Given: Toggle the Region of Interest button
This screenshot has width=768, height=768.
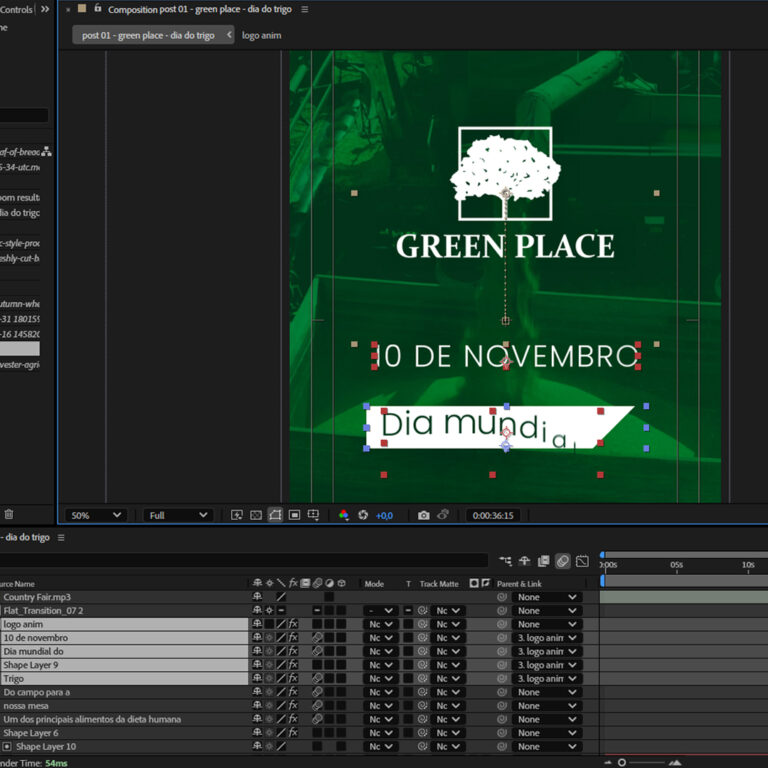Looking at the screenshot, I should 294,515.
